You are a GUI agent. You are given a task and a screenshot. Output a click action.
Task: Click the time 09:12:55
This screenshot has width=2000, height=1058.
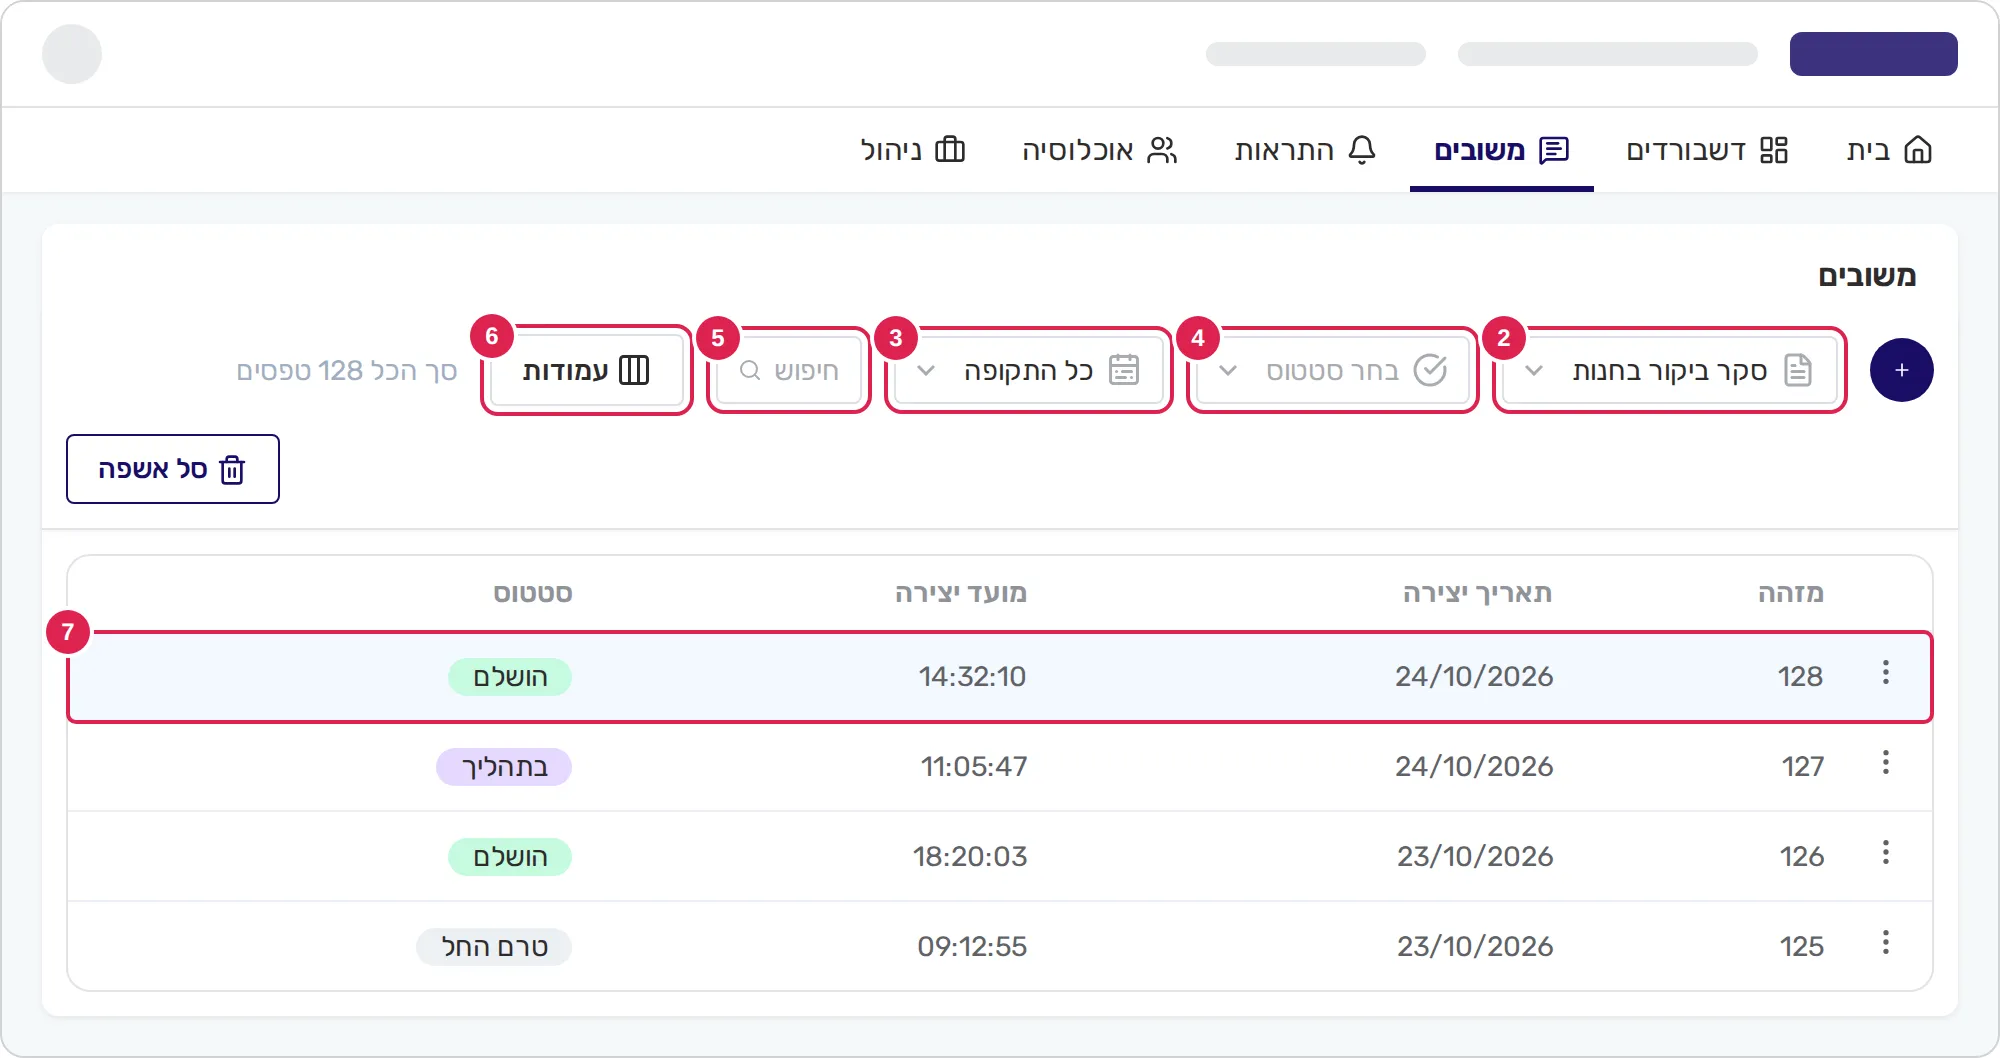[x=972, y=947]
